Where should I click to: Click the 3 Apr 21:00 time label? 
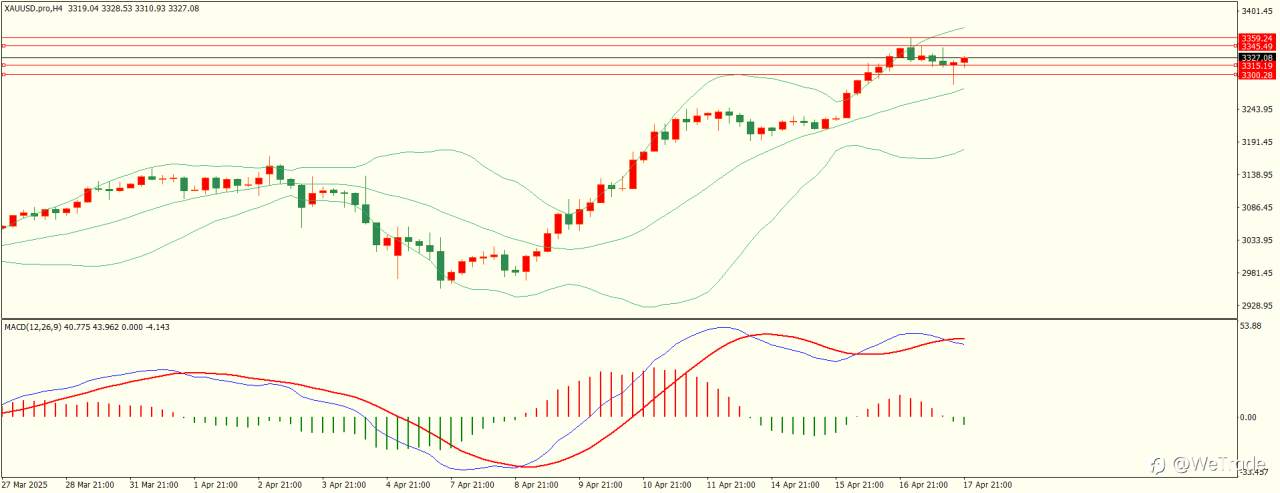point(343,485)
